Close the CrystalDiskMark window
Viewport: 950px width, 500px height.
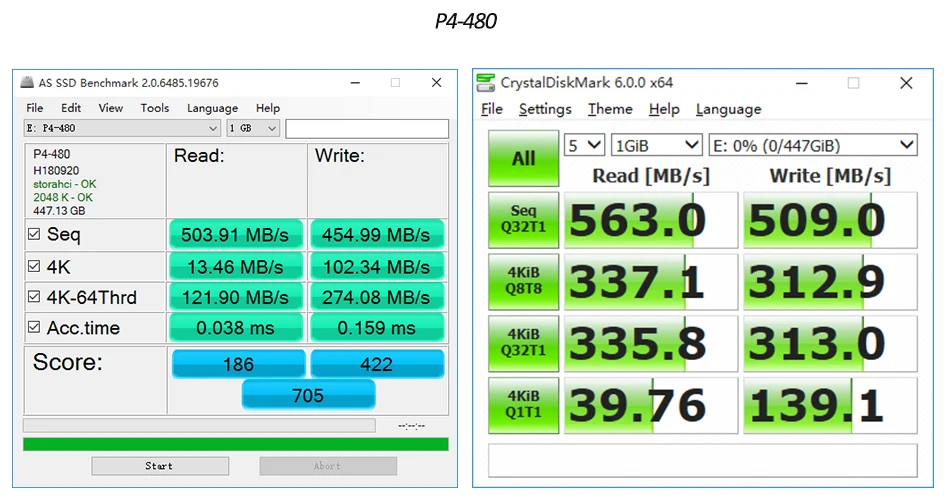(906, 83)
